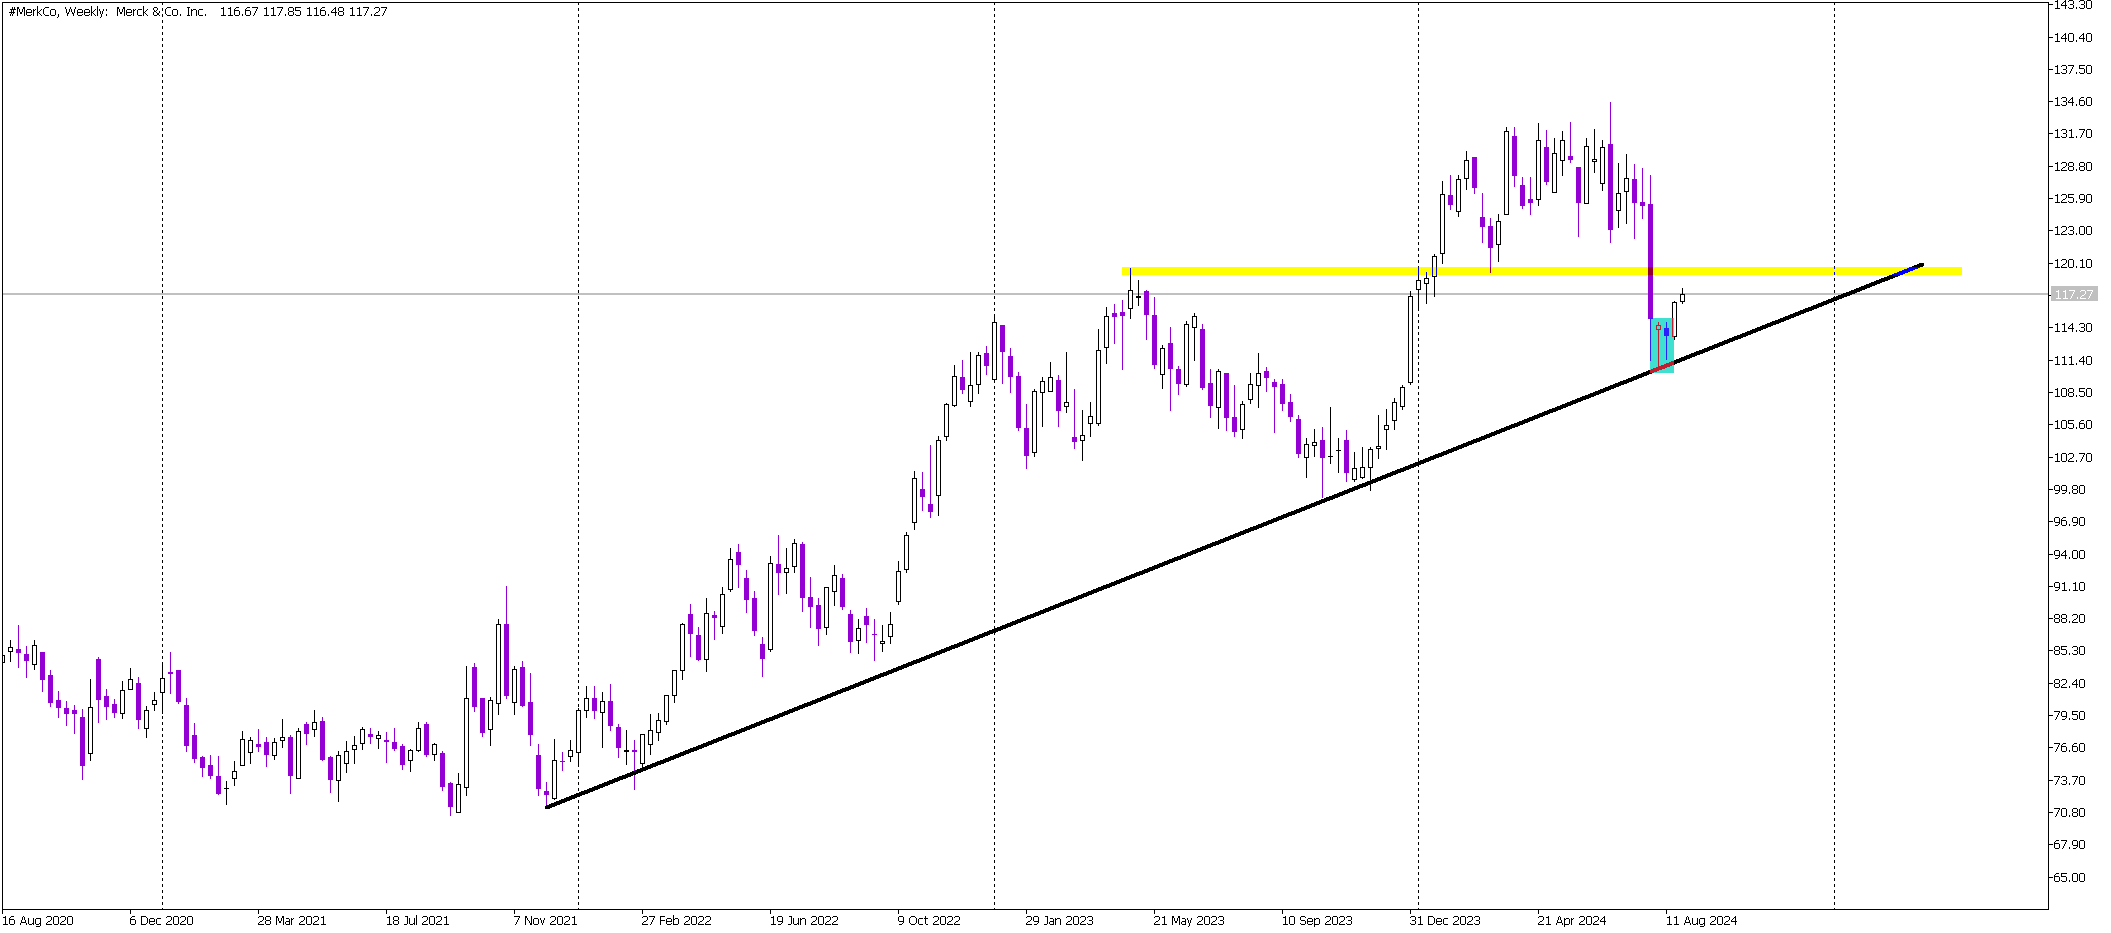Viewport: 2111px width, 933px height.
Task: Click the 28 Mar 2021 date label
Action: pos(292,920)
